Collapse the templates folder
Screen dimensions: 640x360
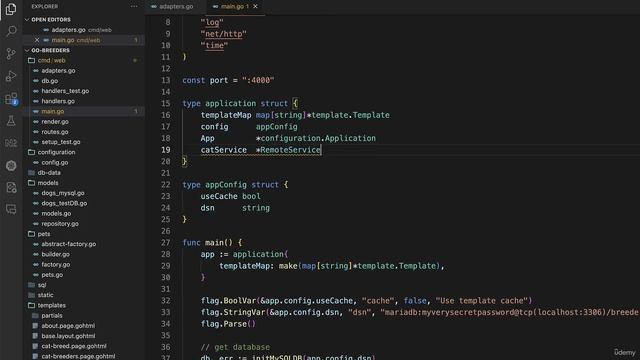click(x=51, y=305)
